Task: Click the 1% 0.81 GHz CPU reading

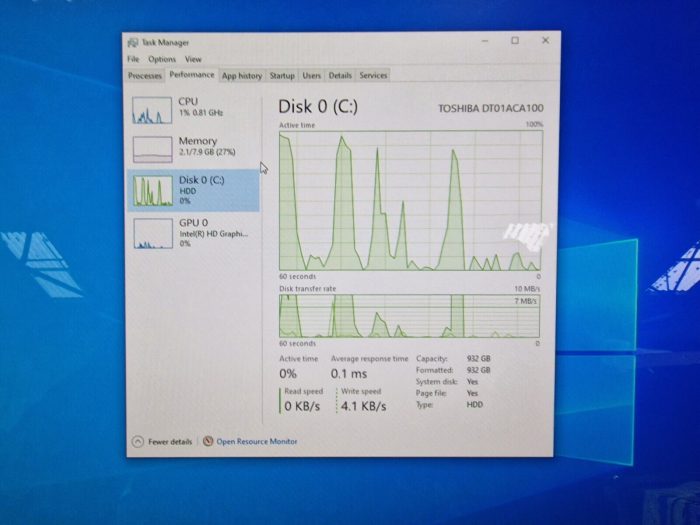Action: [x=201, y=113]
